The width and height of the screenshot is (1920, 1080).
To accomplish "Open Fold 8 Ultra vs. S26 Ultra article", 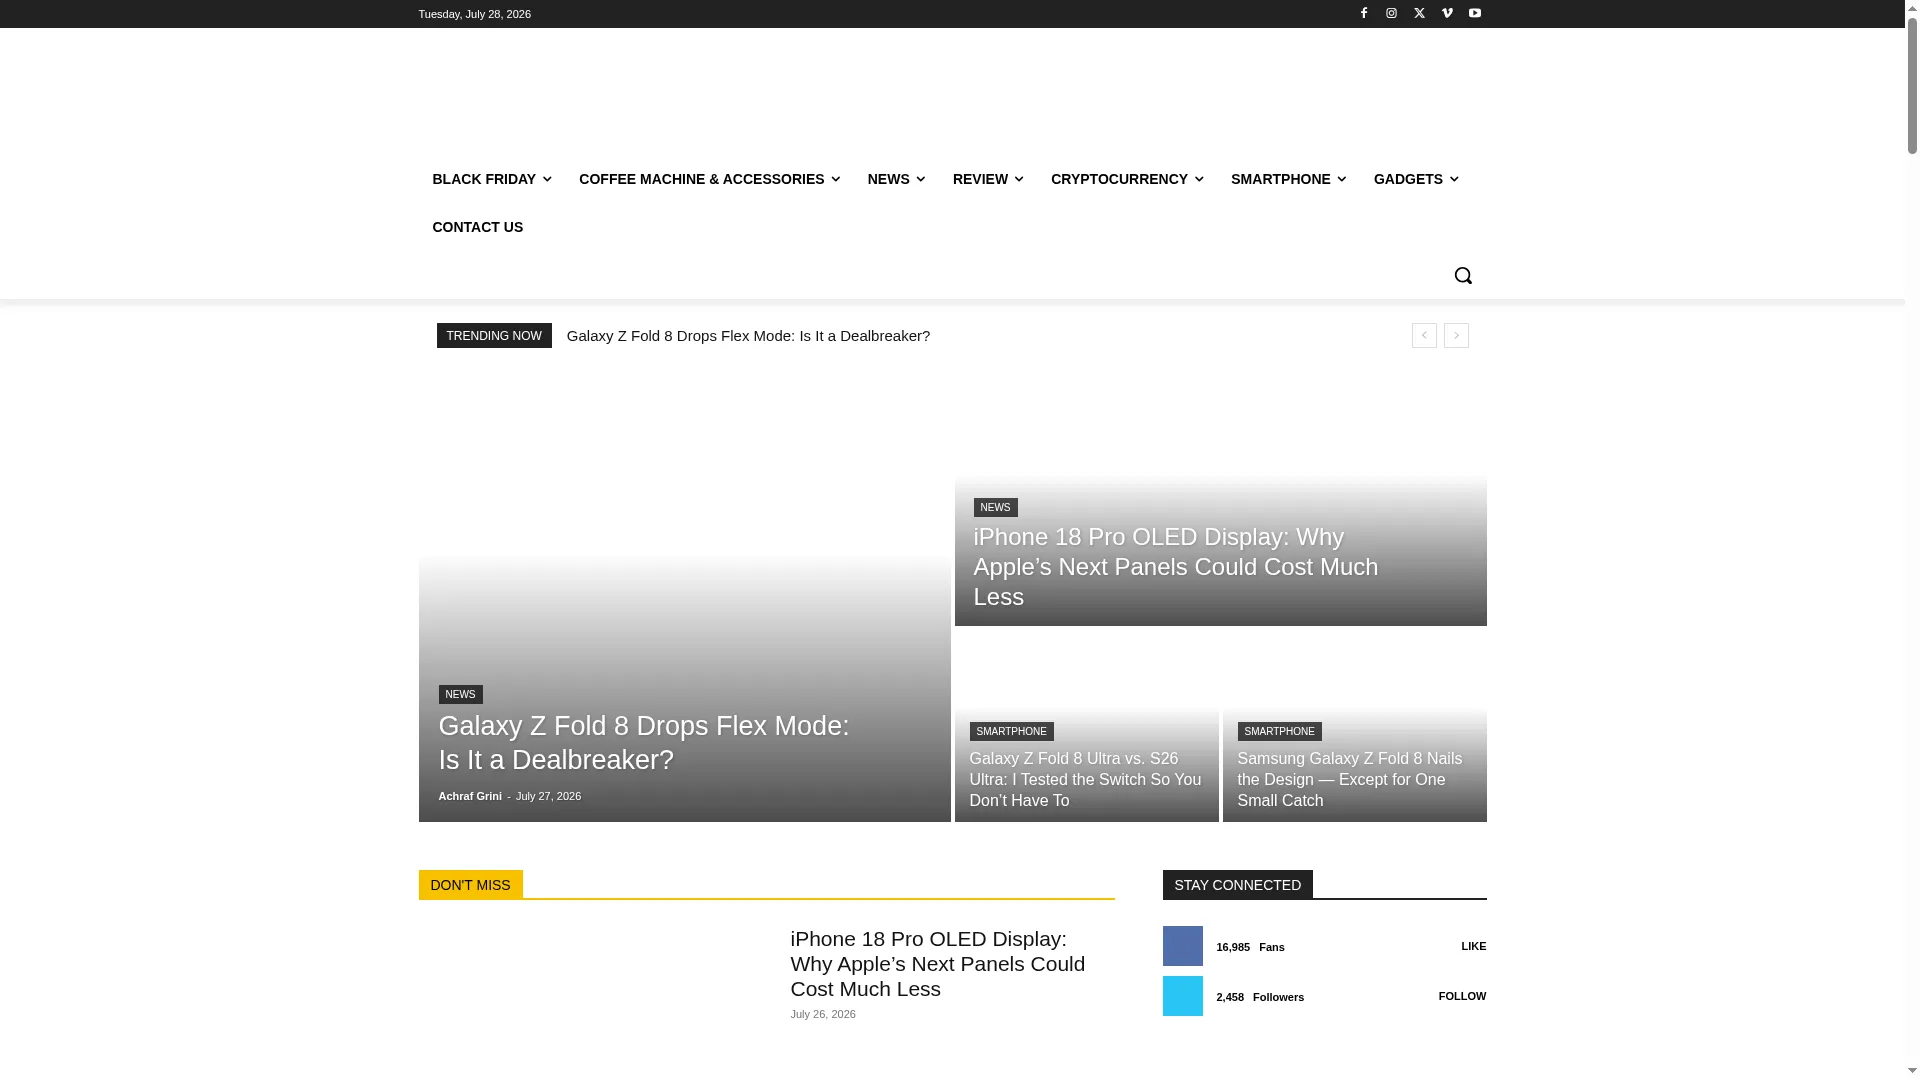I will click(x=1085, y=780).
